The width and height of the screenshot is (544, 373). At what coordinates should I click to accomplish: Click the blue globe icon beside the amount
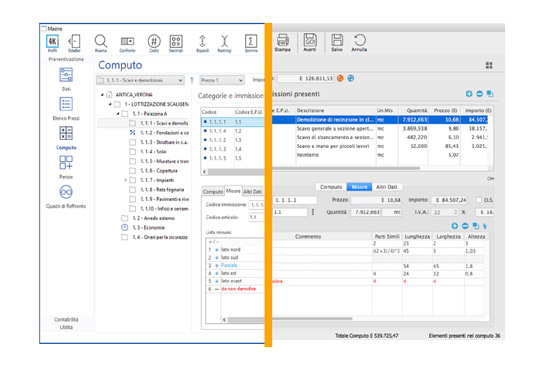(x=351, y=78)
